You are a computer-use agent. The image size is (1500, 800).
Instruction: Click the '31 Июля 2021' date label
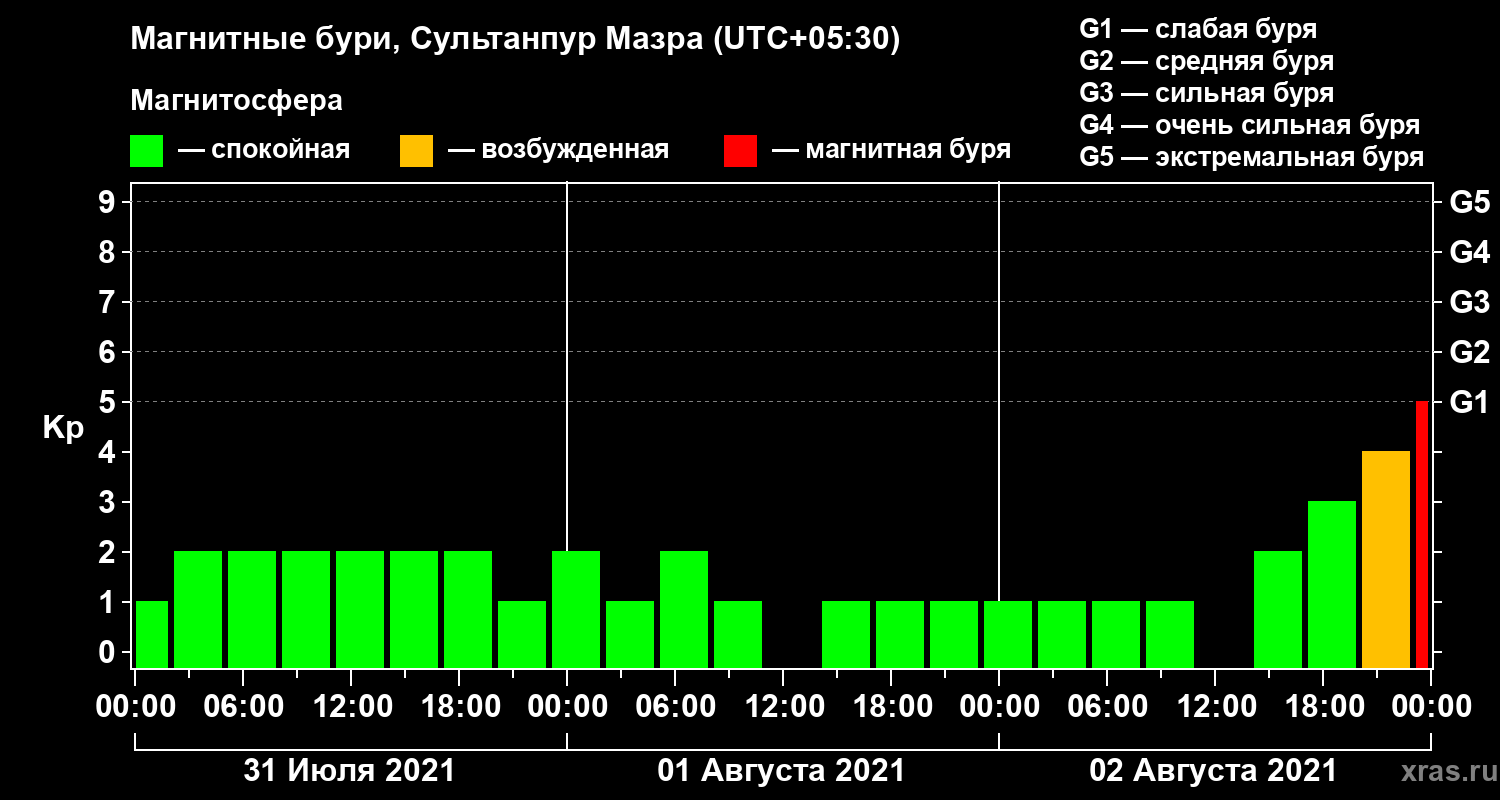[350, 771]
